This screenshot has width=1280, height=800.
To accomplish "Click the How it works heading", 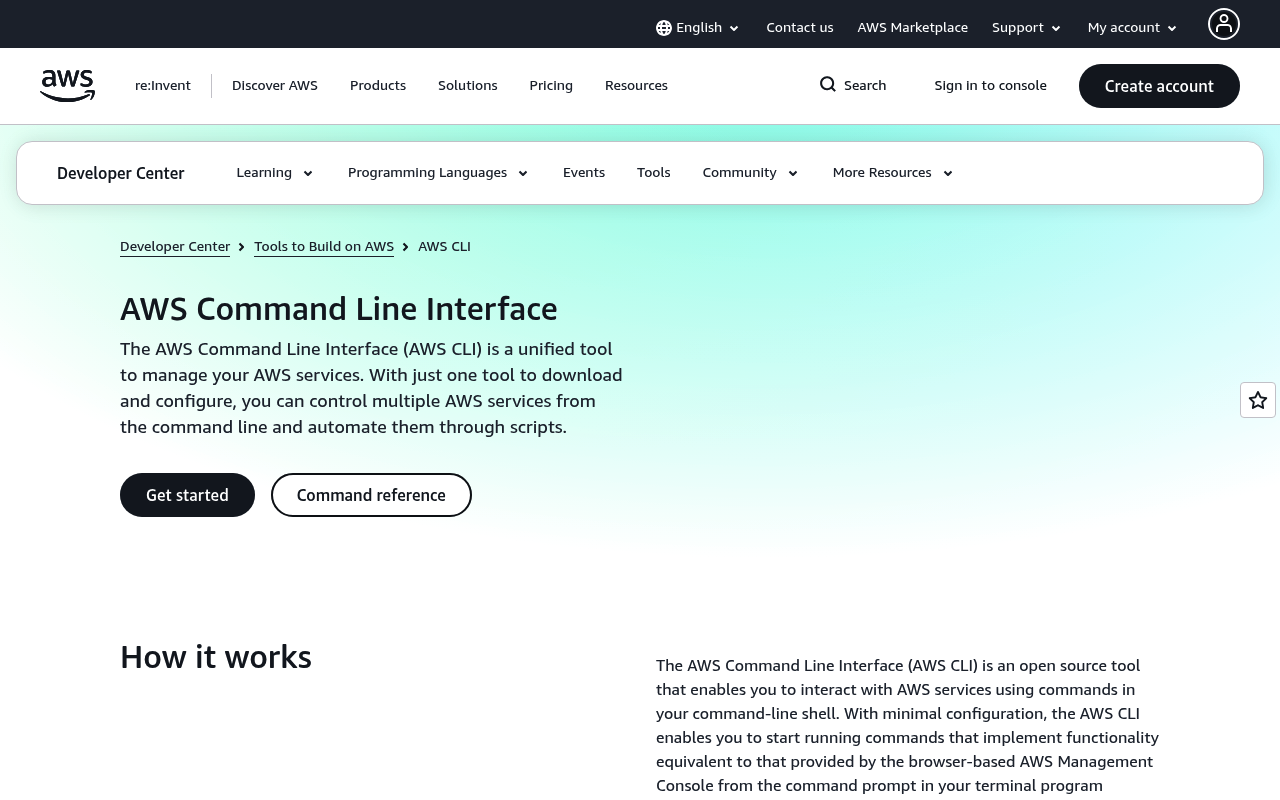I will pos(216,657).
